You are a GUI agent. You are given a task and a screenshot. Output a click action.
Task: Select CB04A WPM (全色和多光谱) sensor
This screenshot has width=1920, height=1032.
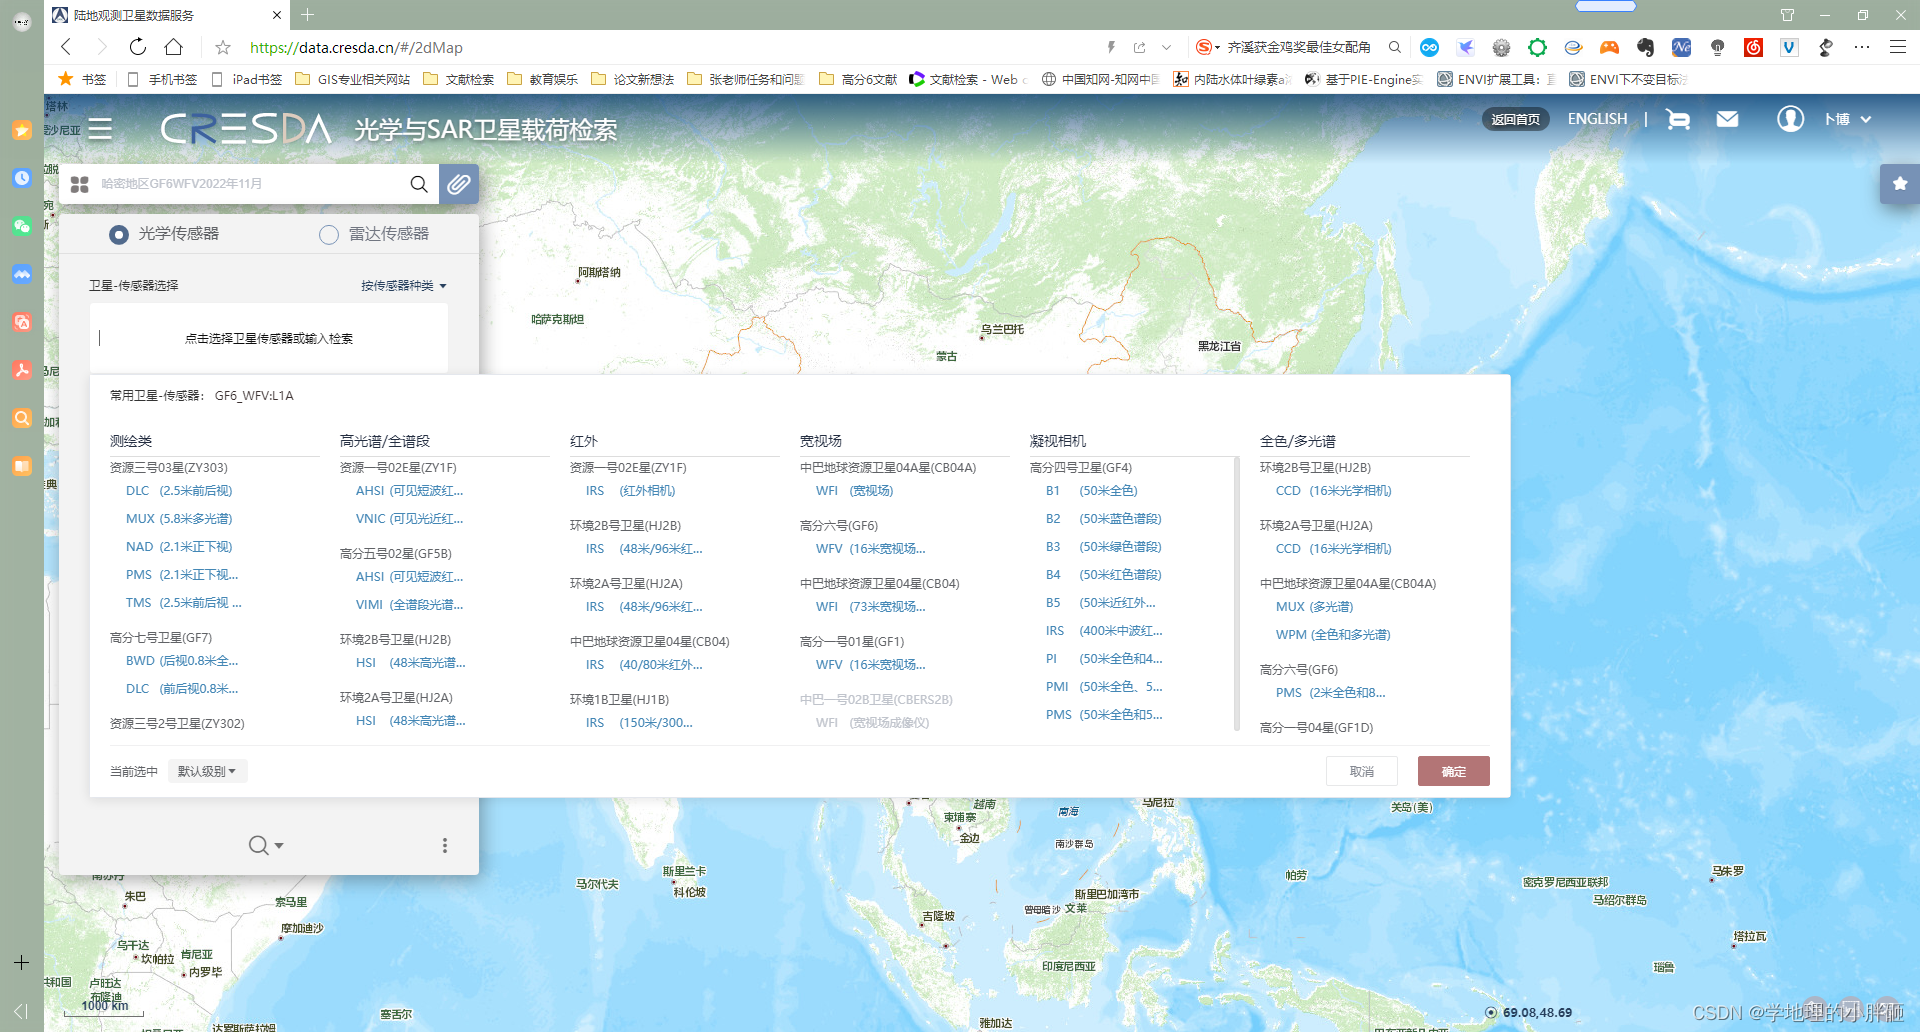tap(1333, 634)
